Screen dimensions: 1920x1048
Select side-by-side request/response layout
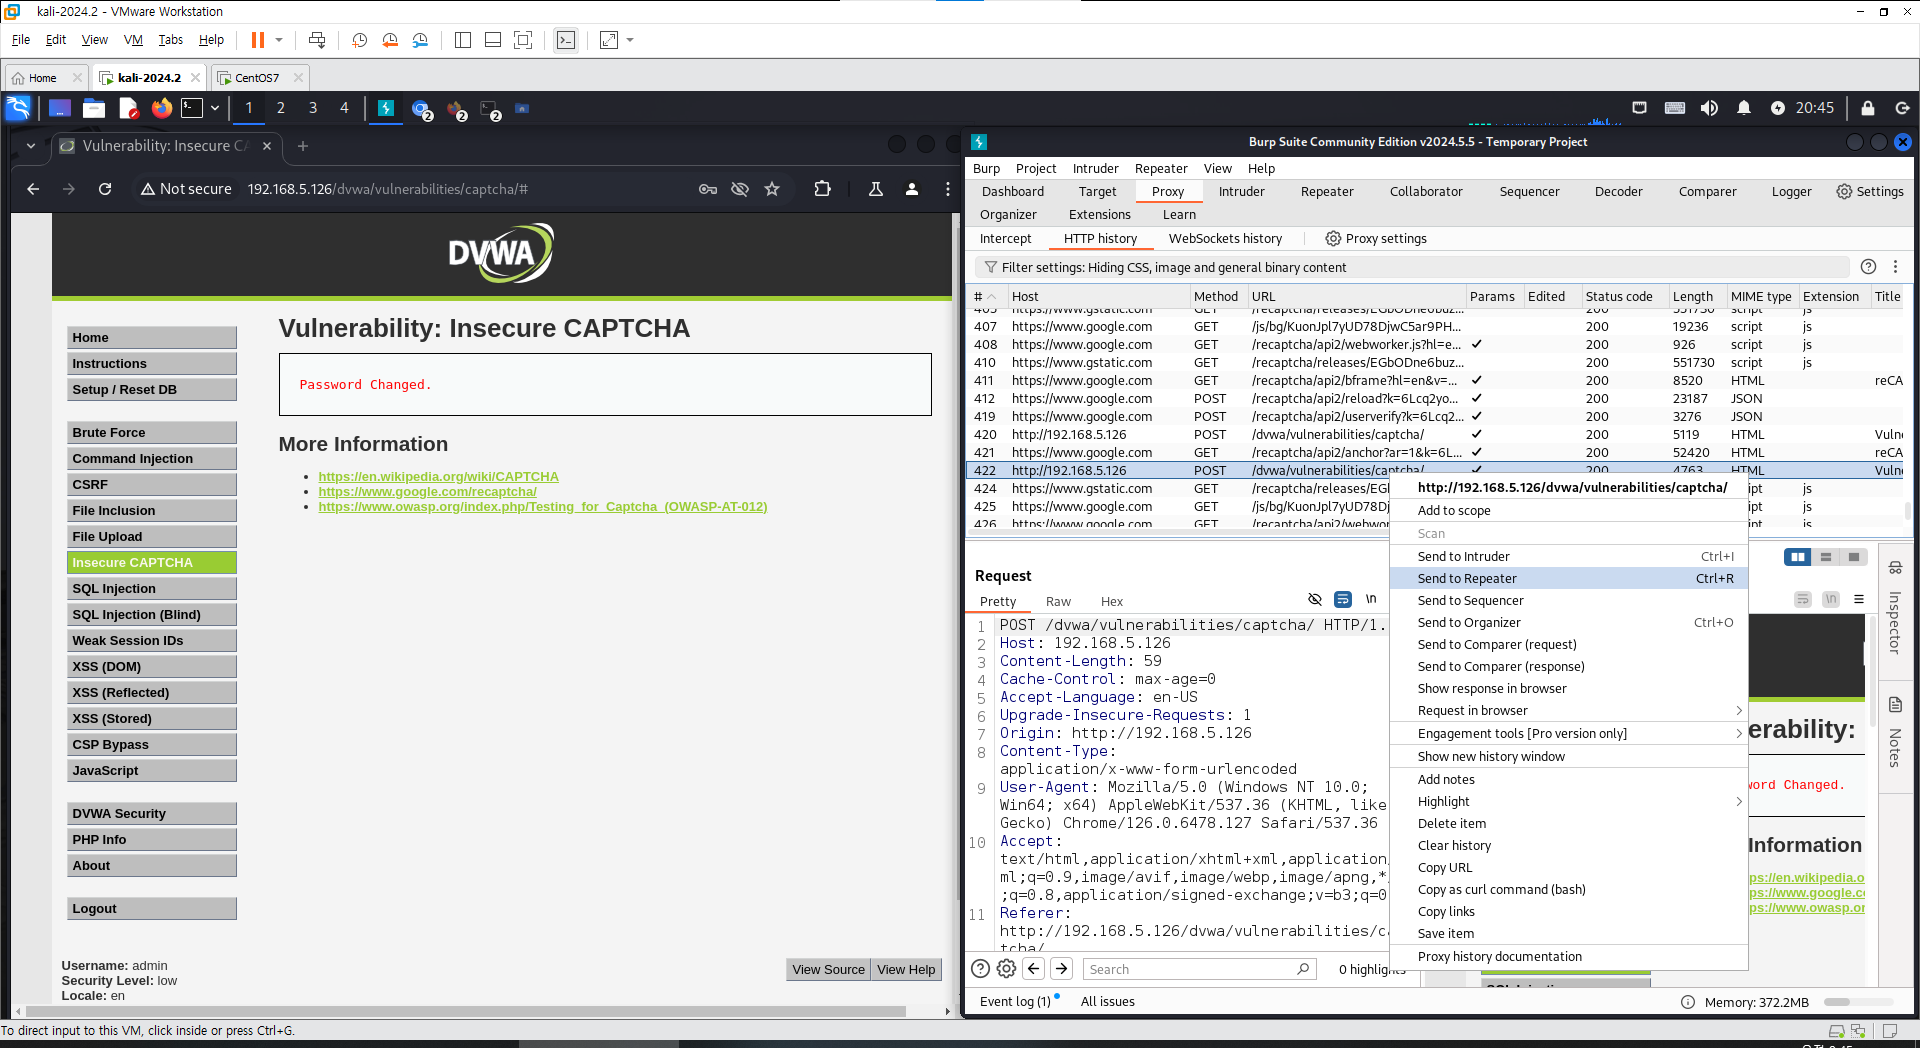1798,557
